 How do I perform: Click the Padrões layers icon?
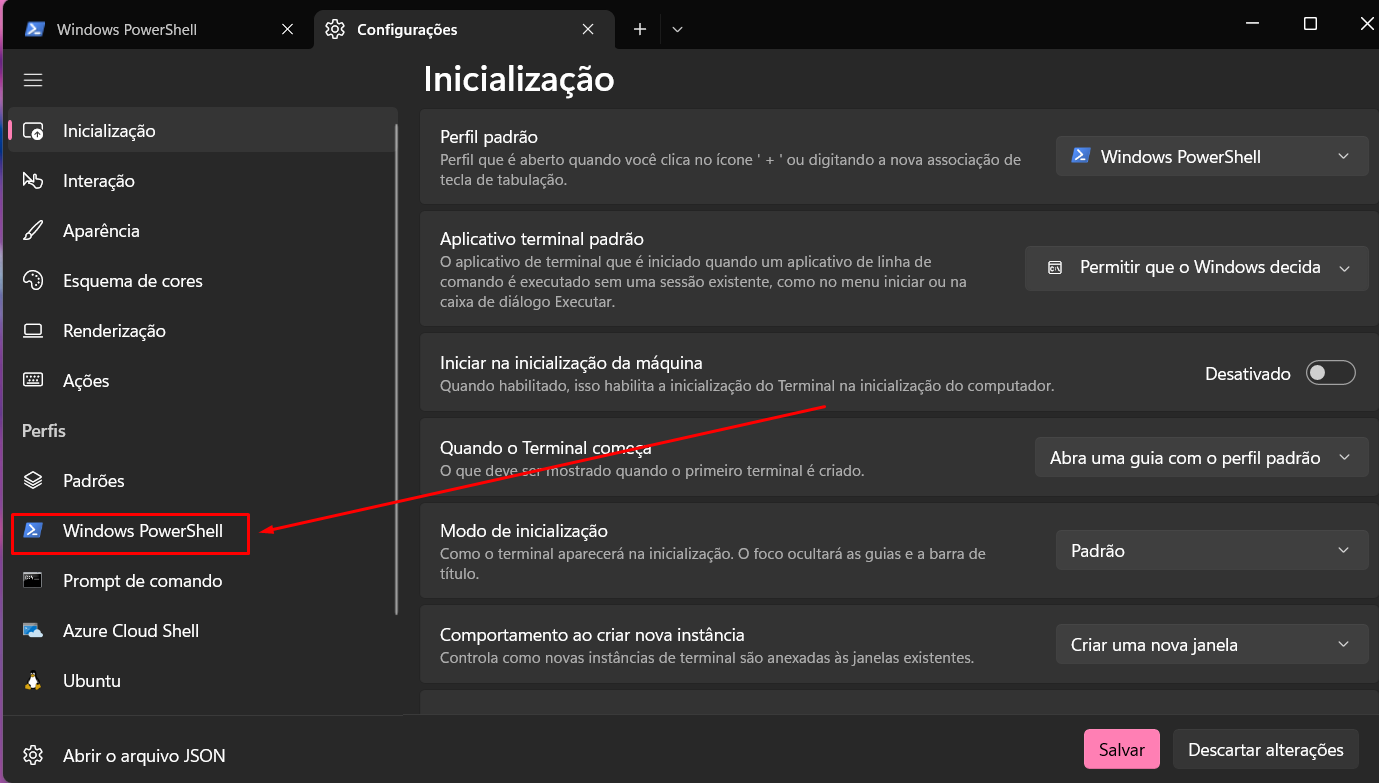(x=33, y=481)
